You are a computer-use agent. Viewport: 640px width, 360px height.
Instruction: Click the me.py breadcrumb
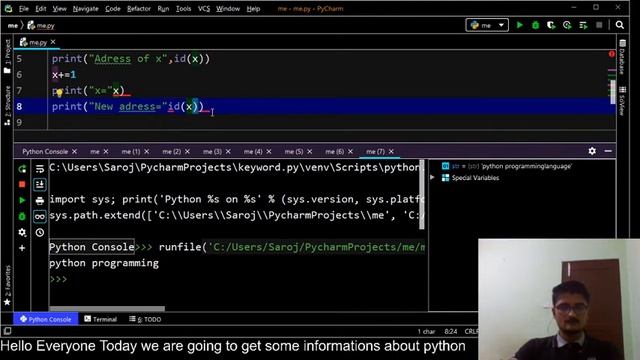pyautogui.click(x=41, y=25)
